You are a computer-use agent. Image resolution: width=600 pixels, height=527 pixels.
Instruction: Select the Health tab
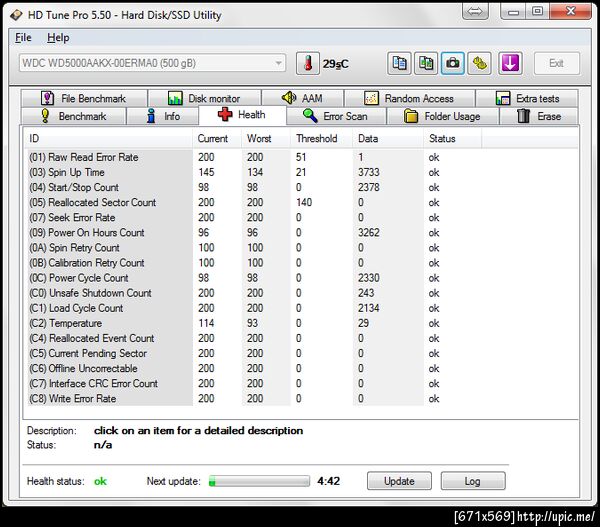pyautogui.click(x=242, y=115)
